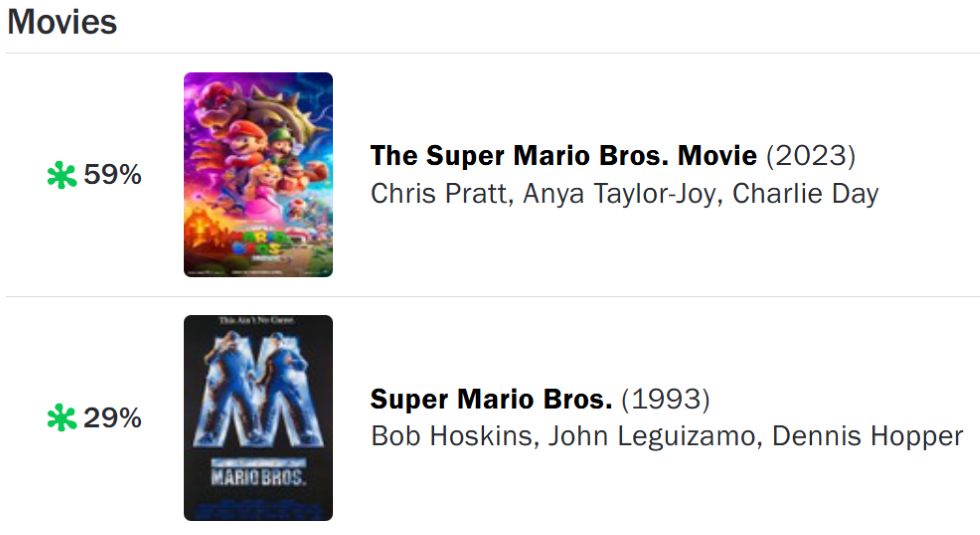
Task: Click the Bob Hoskins cast name
Action: pyautogui.click(x=451, y=436)
